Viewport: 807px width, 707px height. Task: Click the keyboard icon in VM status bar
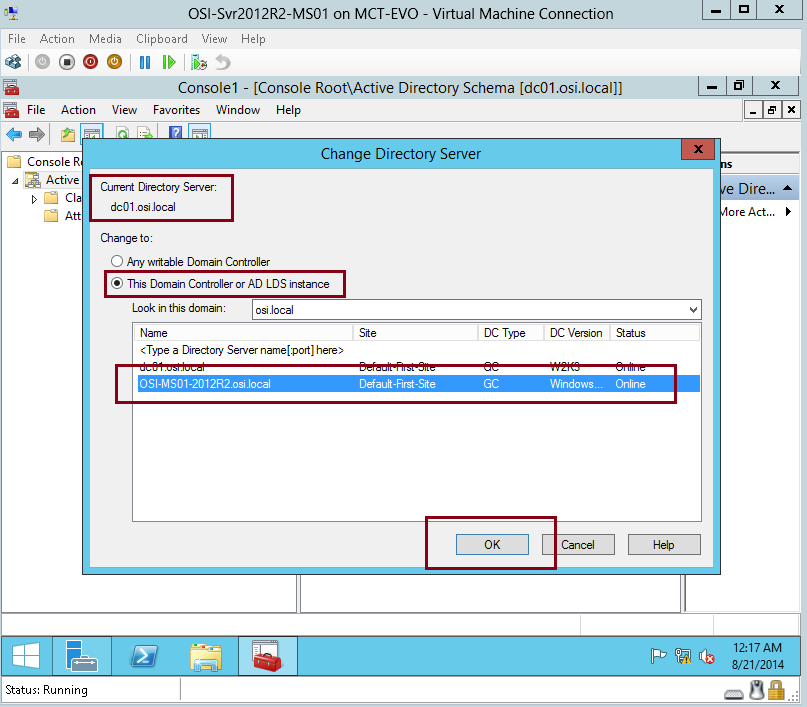[x=733, y=694]
